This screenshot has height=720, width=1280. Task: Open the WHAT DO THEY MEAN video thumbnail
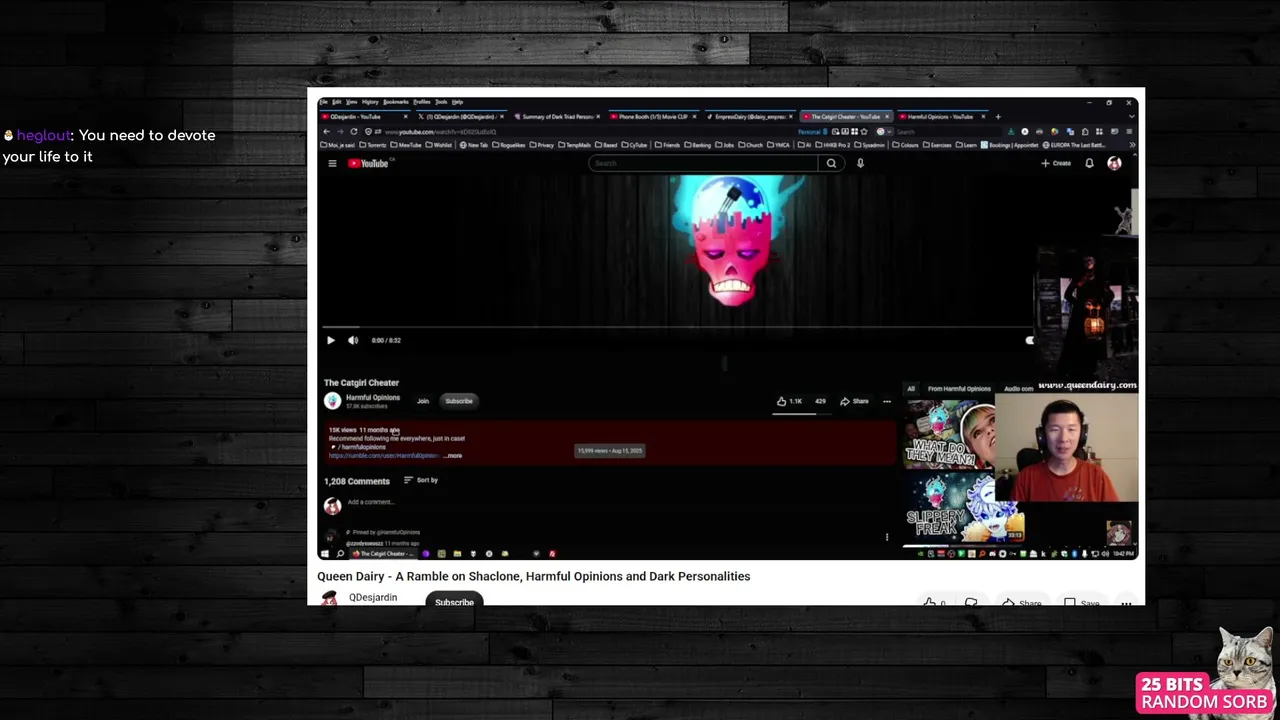point(950,434)
